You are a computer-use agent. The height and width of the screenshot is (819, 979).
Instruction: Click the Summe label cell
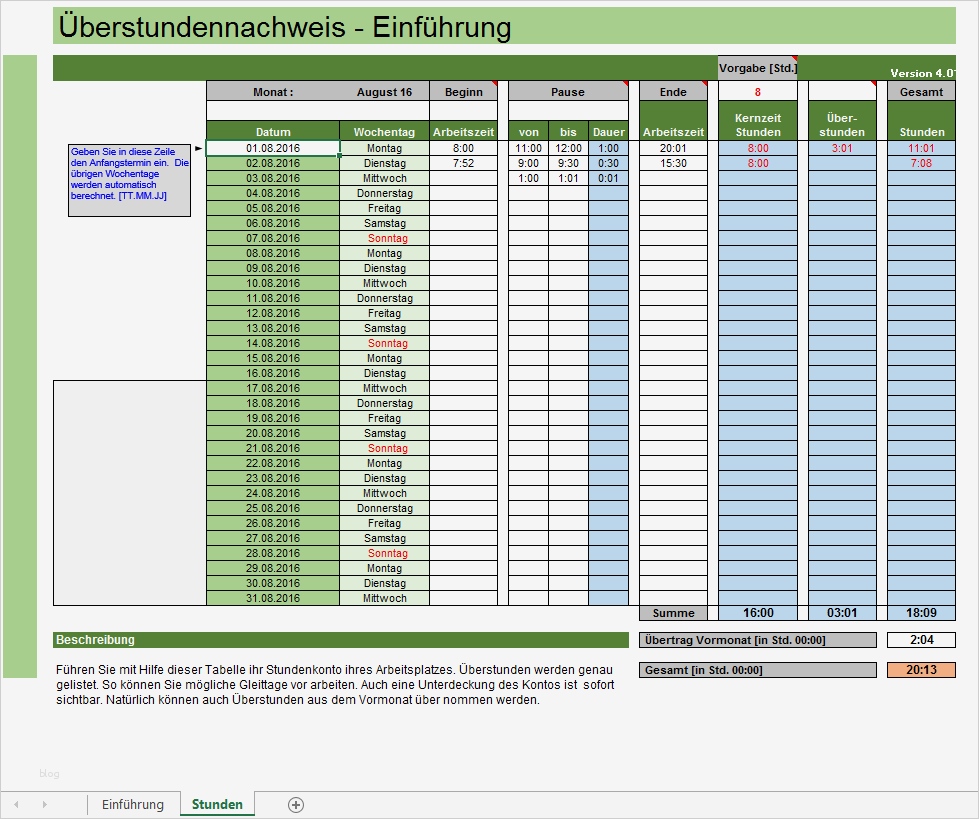pyautogui.click(x=673, y=613)
